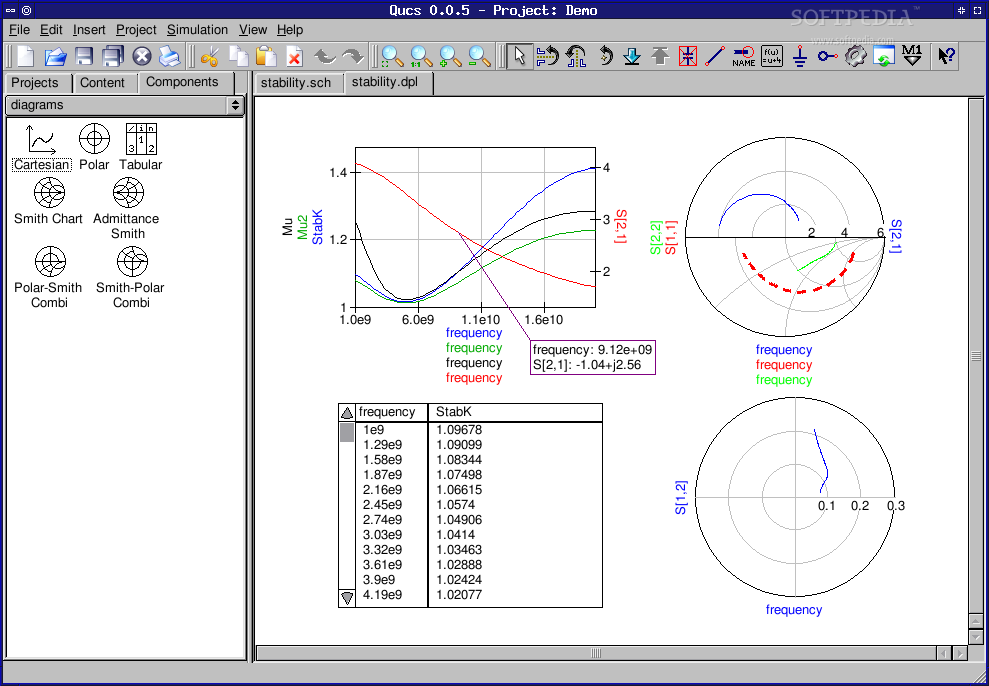Pop out of subcircuit with up arrow icon
989x686 pixels.
click(x=660, y=56)
